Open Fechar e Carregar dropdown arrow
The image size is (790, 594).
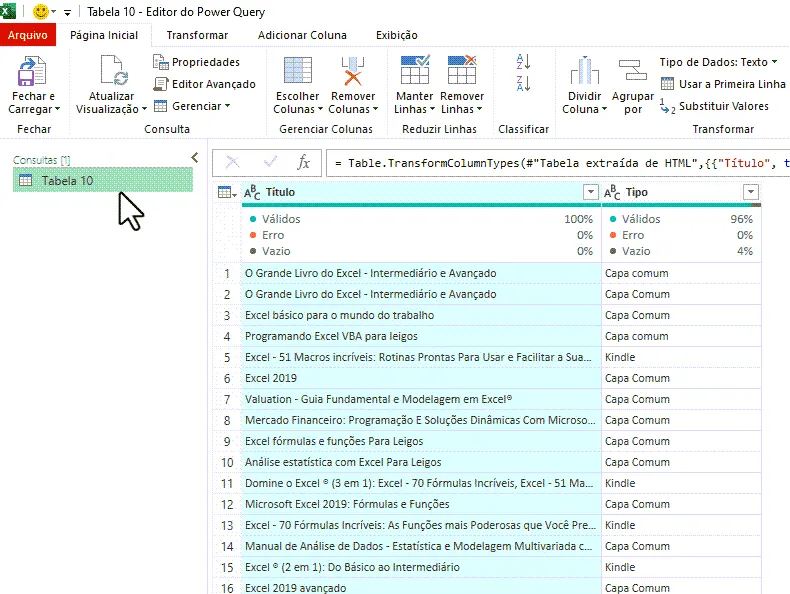57,109
